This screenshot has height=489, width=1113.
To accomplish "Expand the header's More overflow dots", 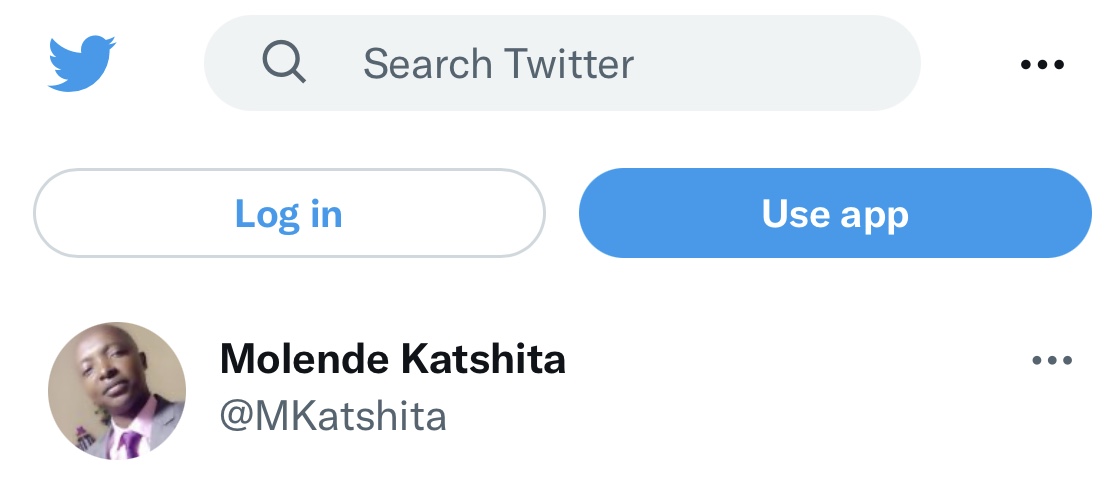I will coord(1042,65).
